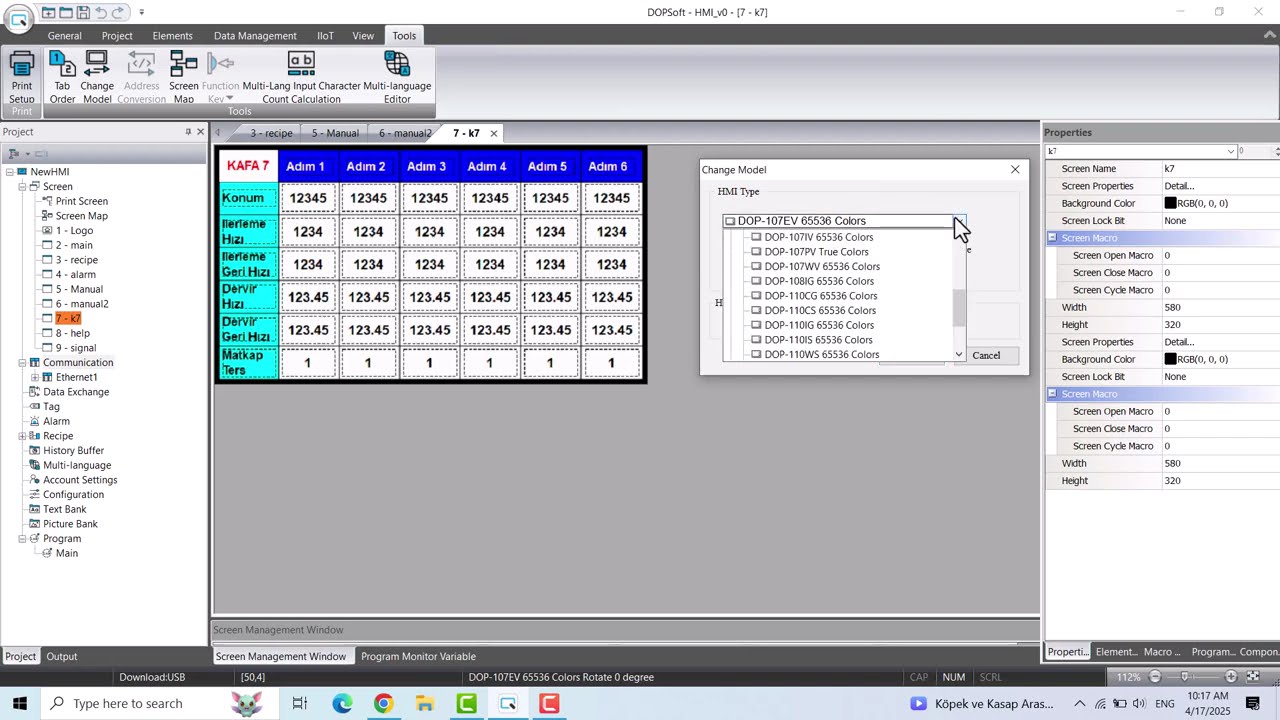Launch Multi-Lang Input Character Count Calculation
This screenshot has height=720, width=1280.
point(301,77)
